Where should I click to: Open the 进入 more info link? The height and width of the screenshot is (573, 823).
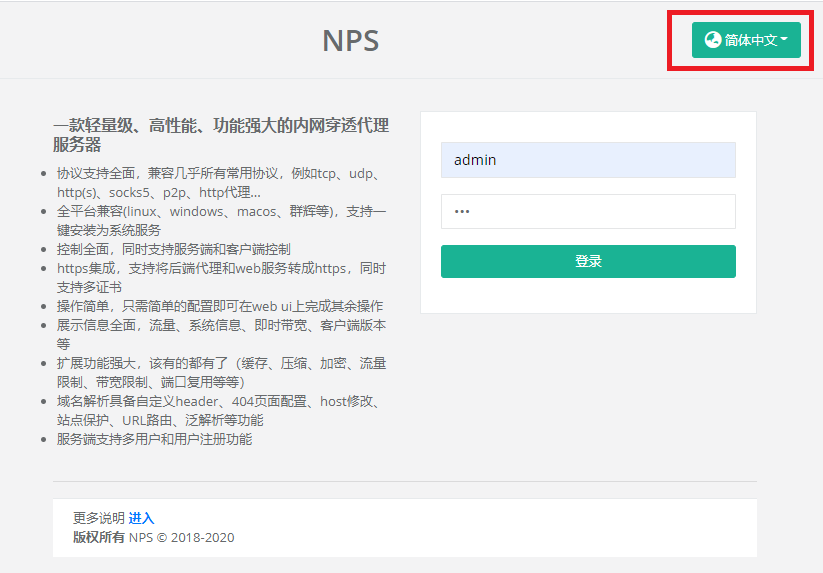(141, 518)
